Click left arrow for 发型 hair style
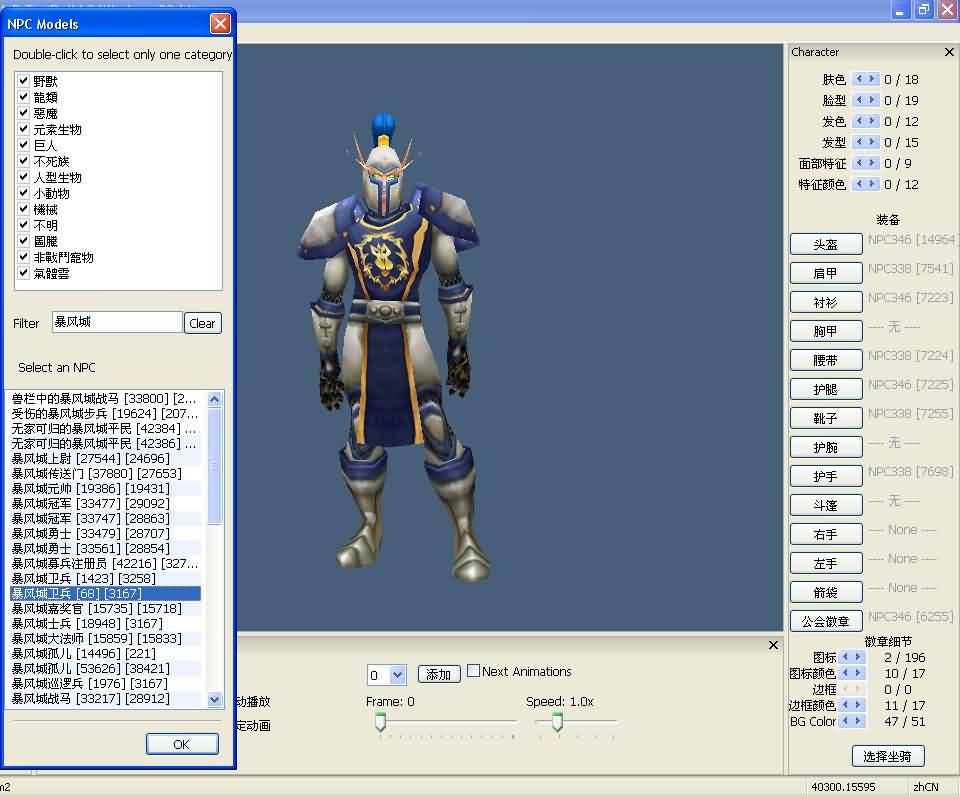The image size is (960, 797). (859, 142)
